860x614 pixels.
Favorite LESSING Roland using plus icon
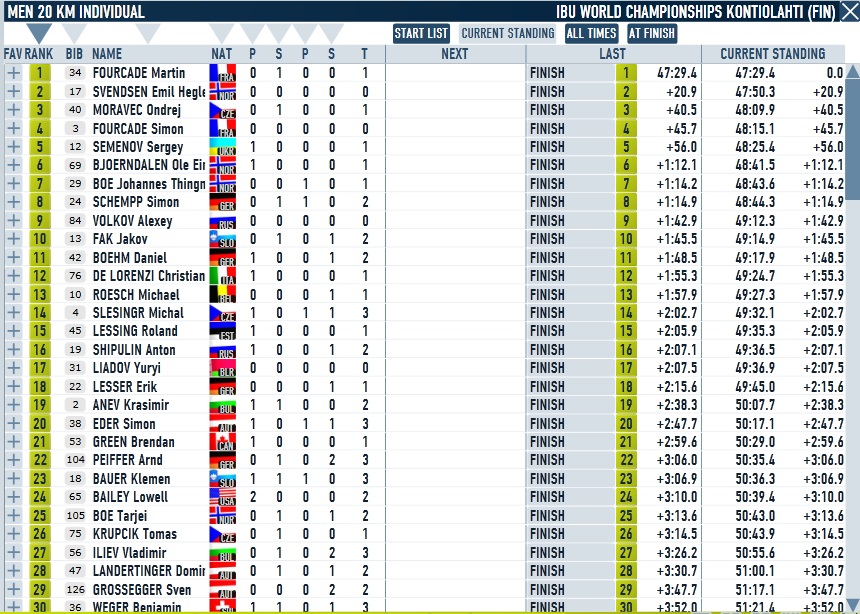pyautogui.click(x=14, y=331)
